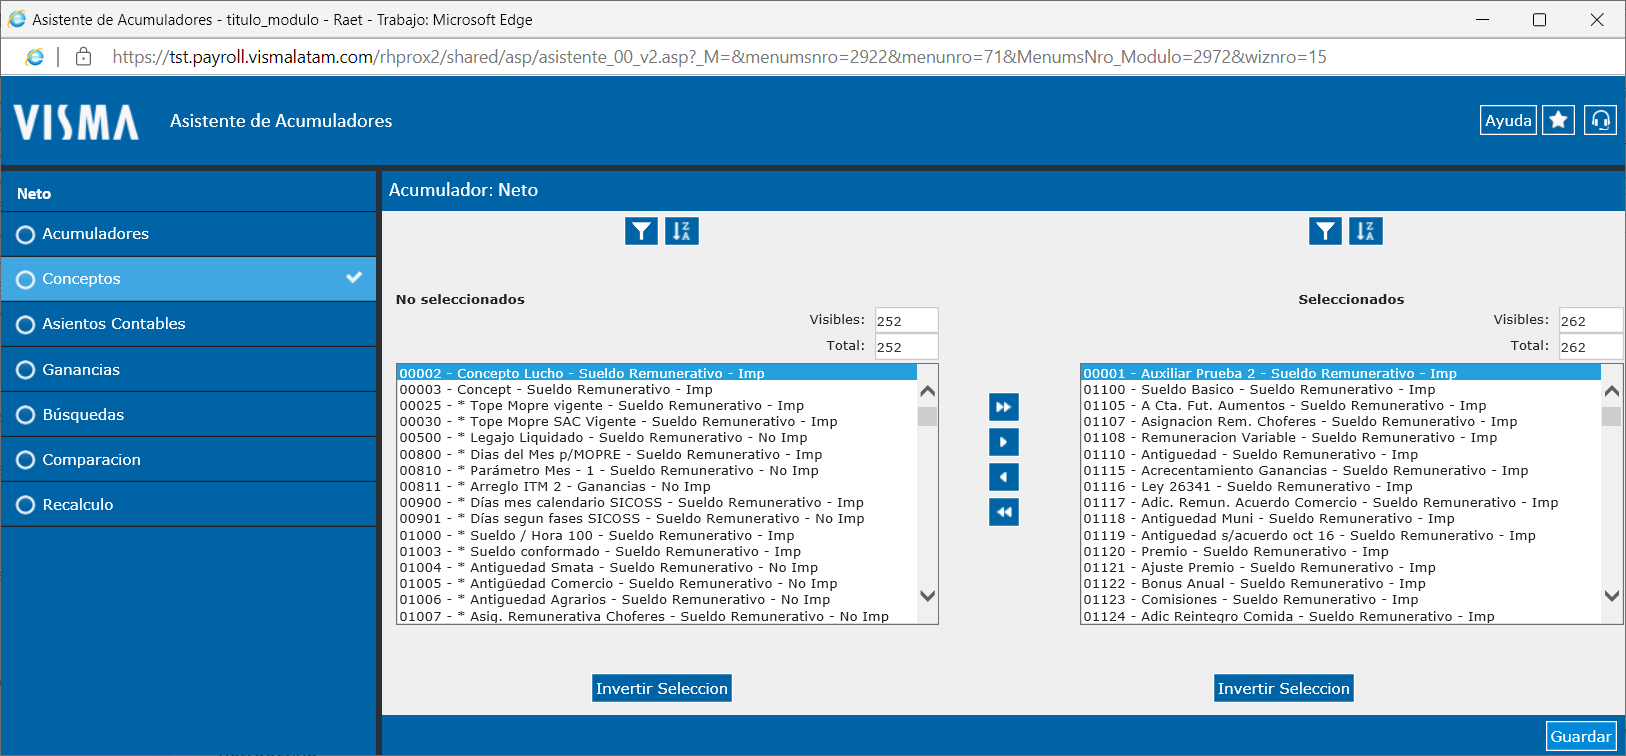The height and width of the screenshot is (756, 1626).
Task: Sort the No seleccionados list alphabetically
Action: (x=682, y=231)
